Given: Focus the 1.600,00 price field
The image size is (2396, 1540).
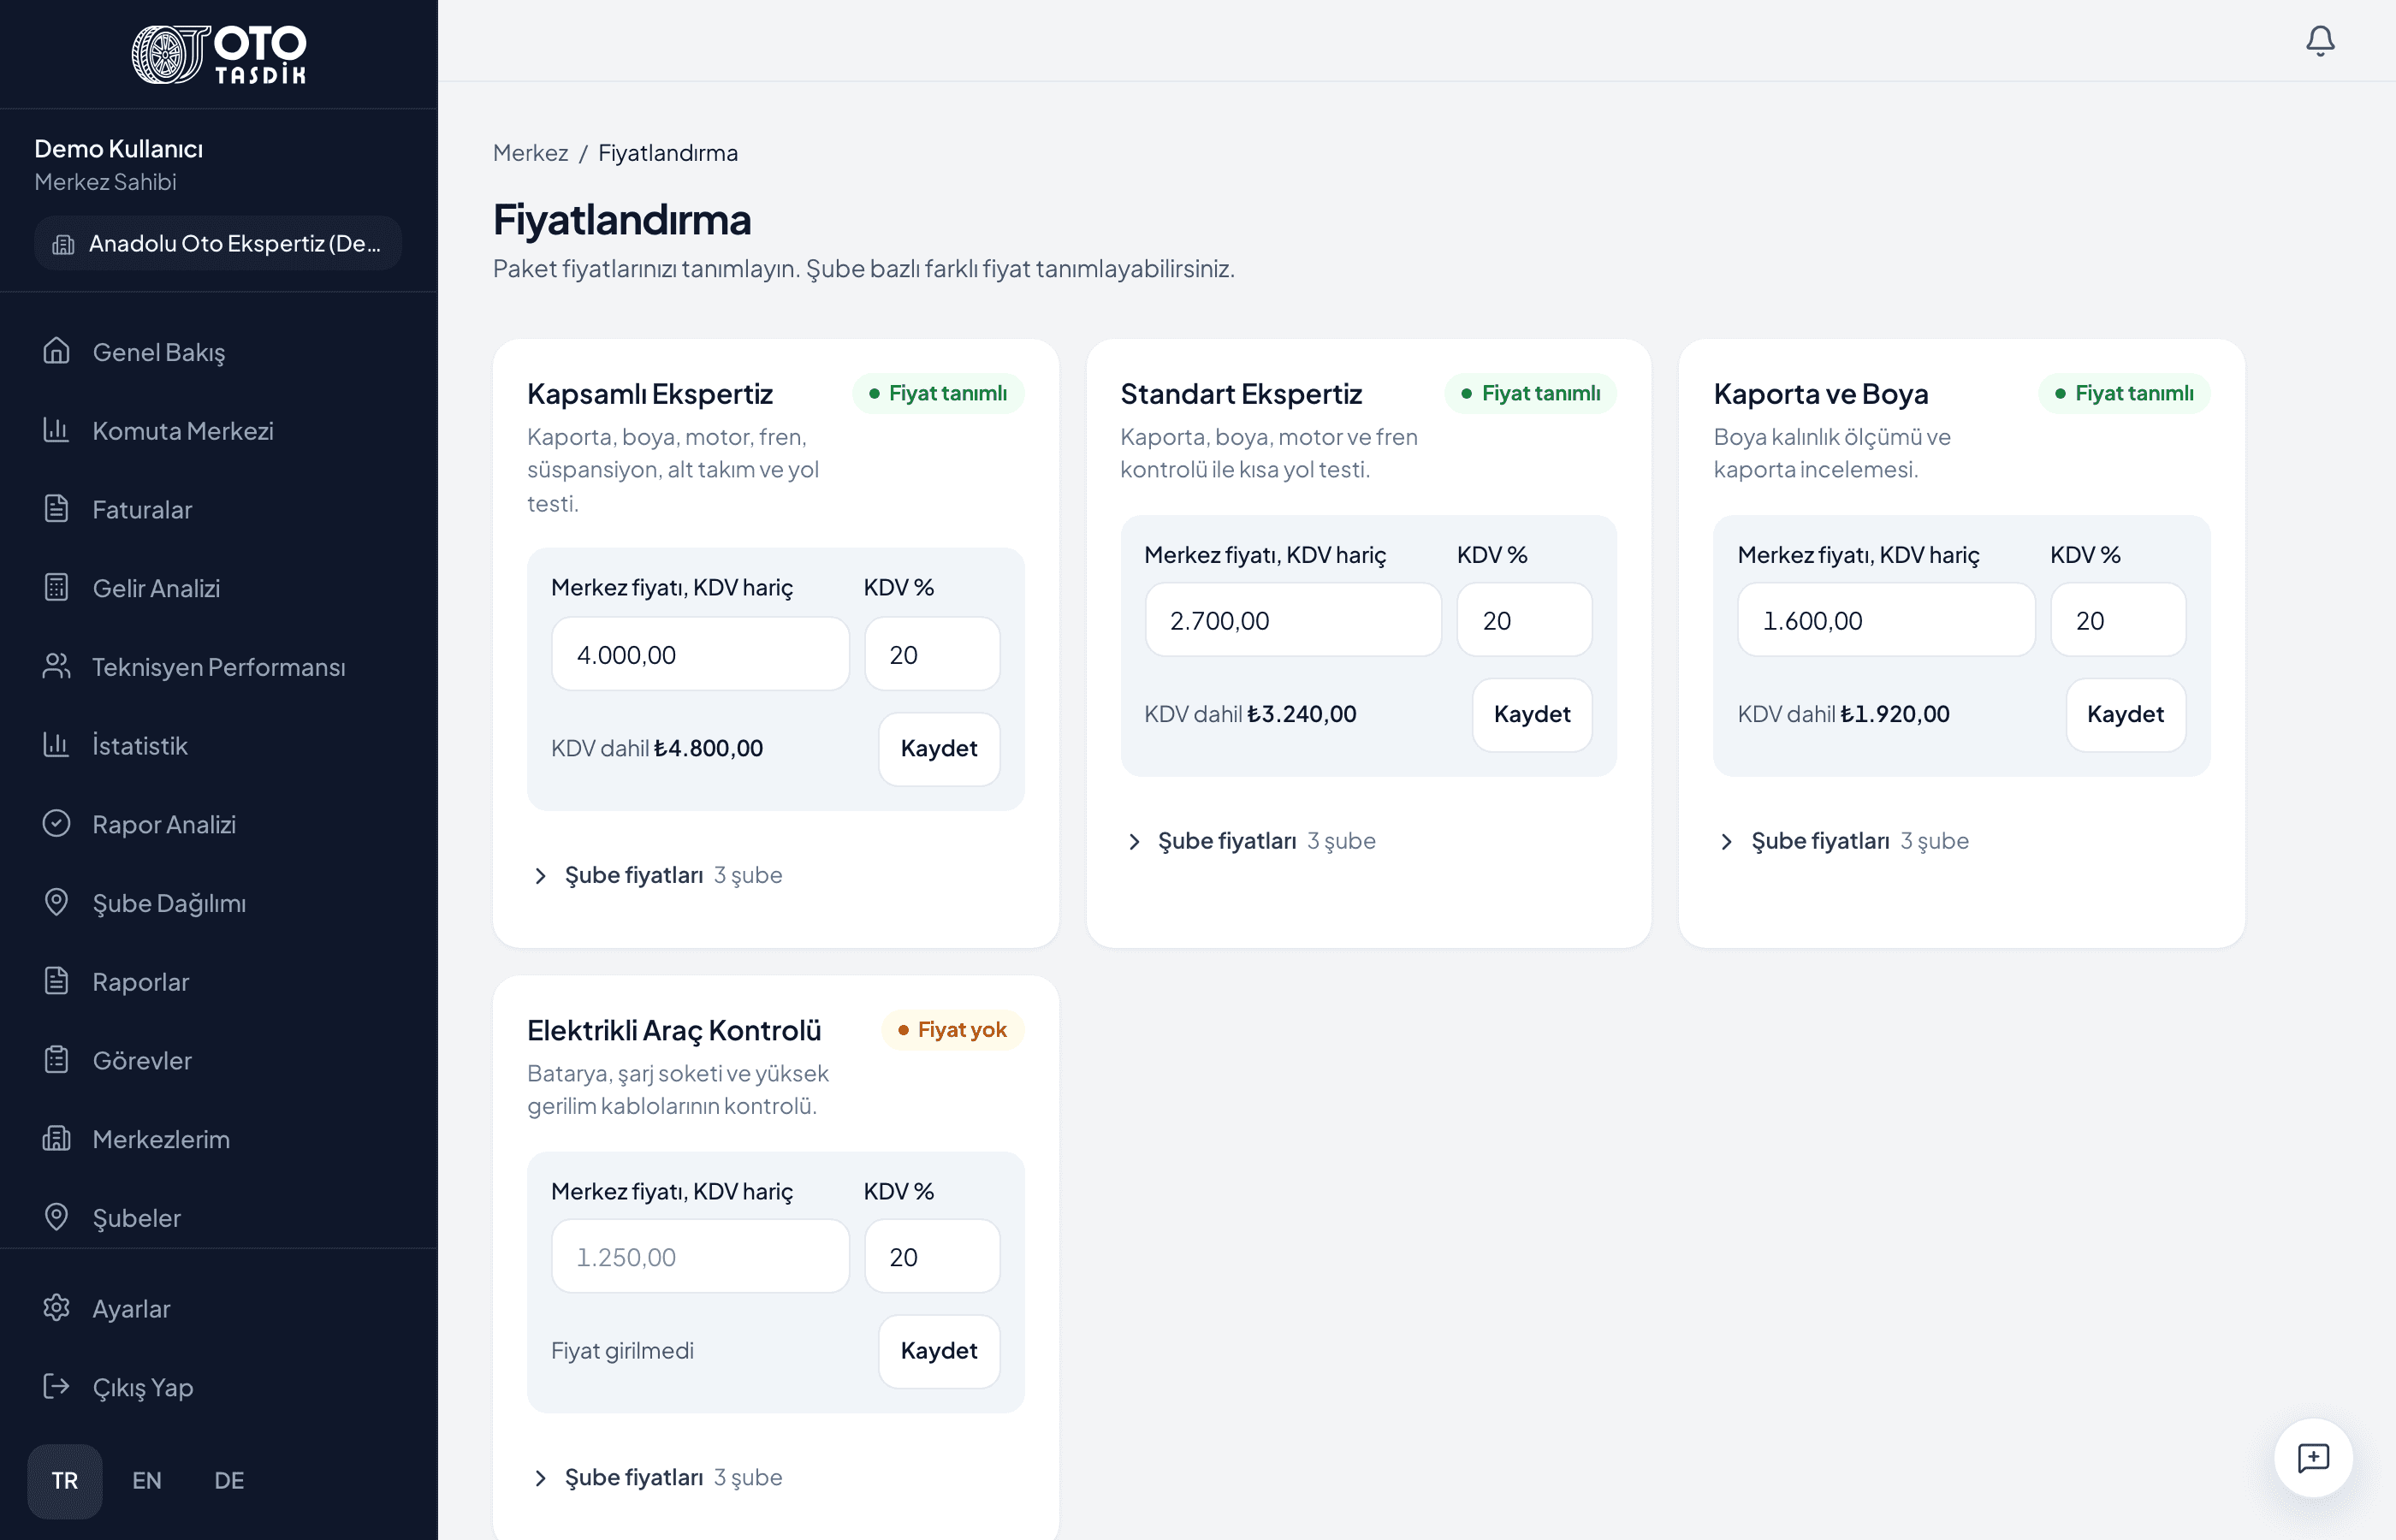Looking at the screenshot, I should [x=1886, y=620].
